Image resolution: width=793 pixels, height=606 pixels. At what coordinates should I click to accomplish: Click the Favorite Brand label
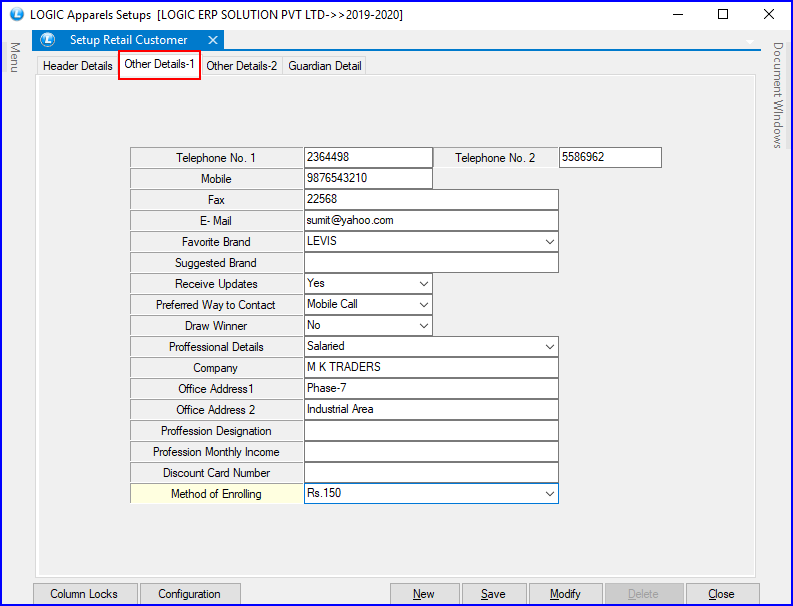[216, 242]
